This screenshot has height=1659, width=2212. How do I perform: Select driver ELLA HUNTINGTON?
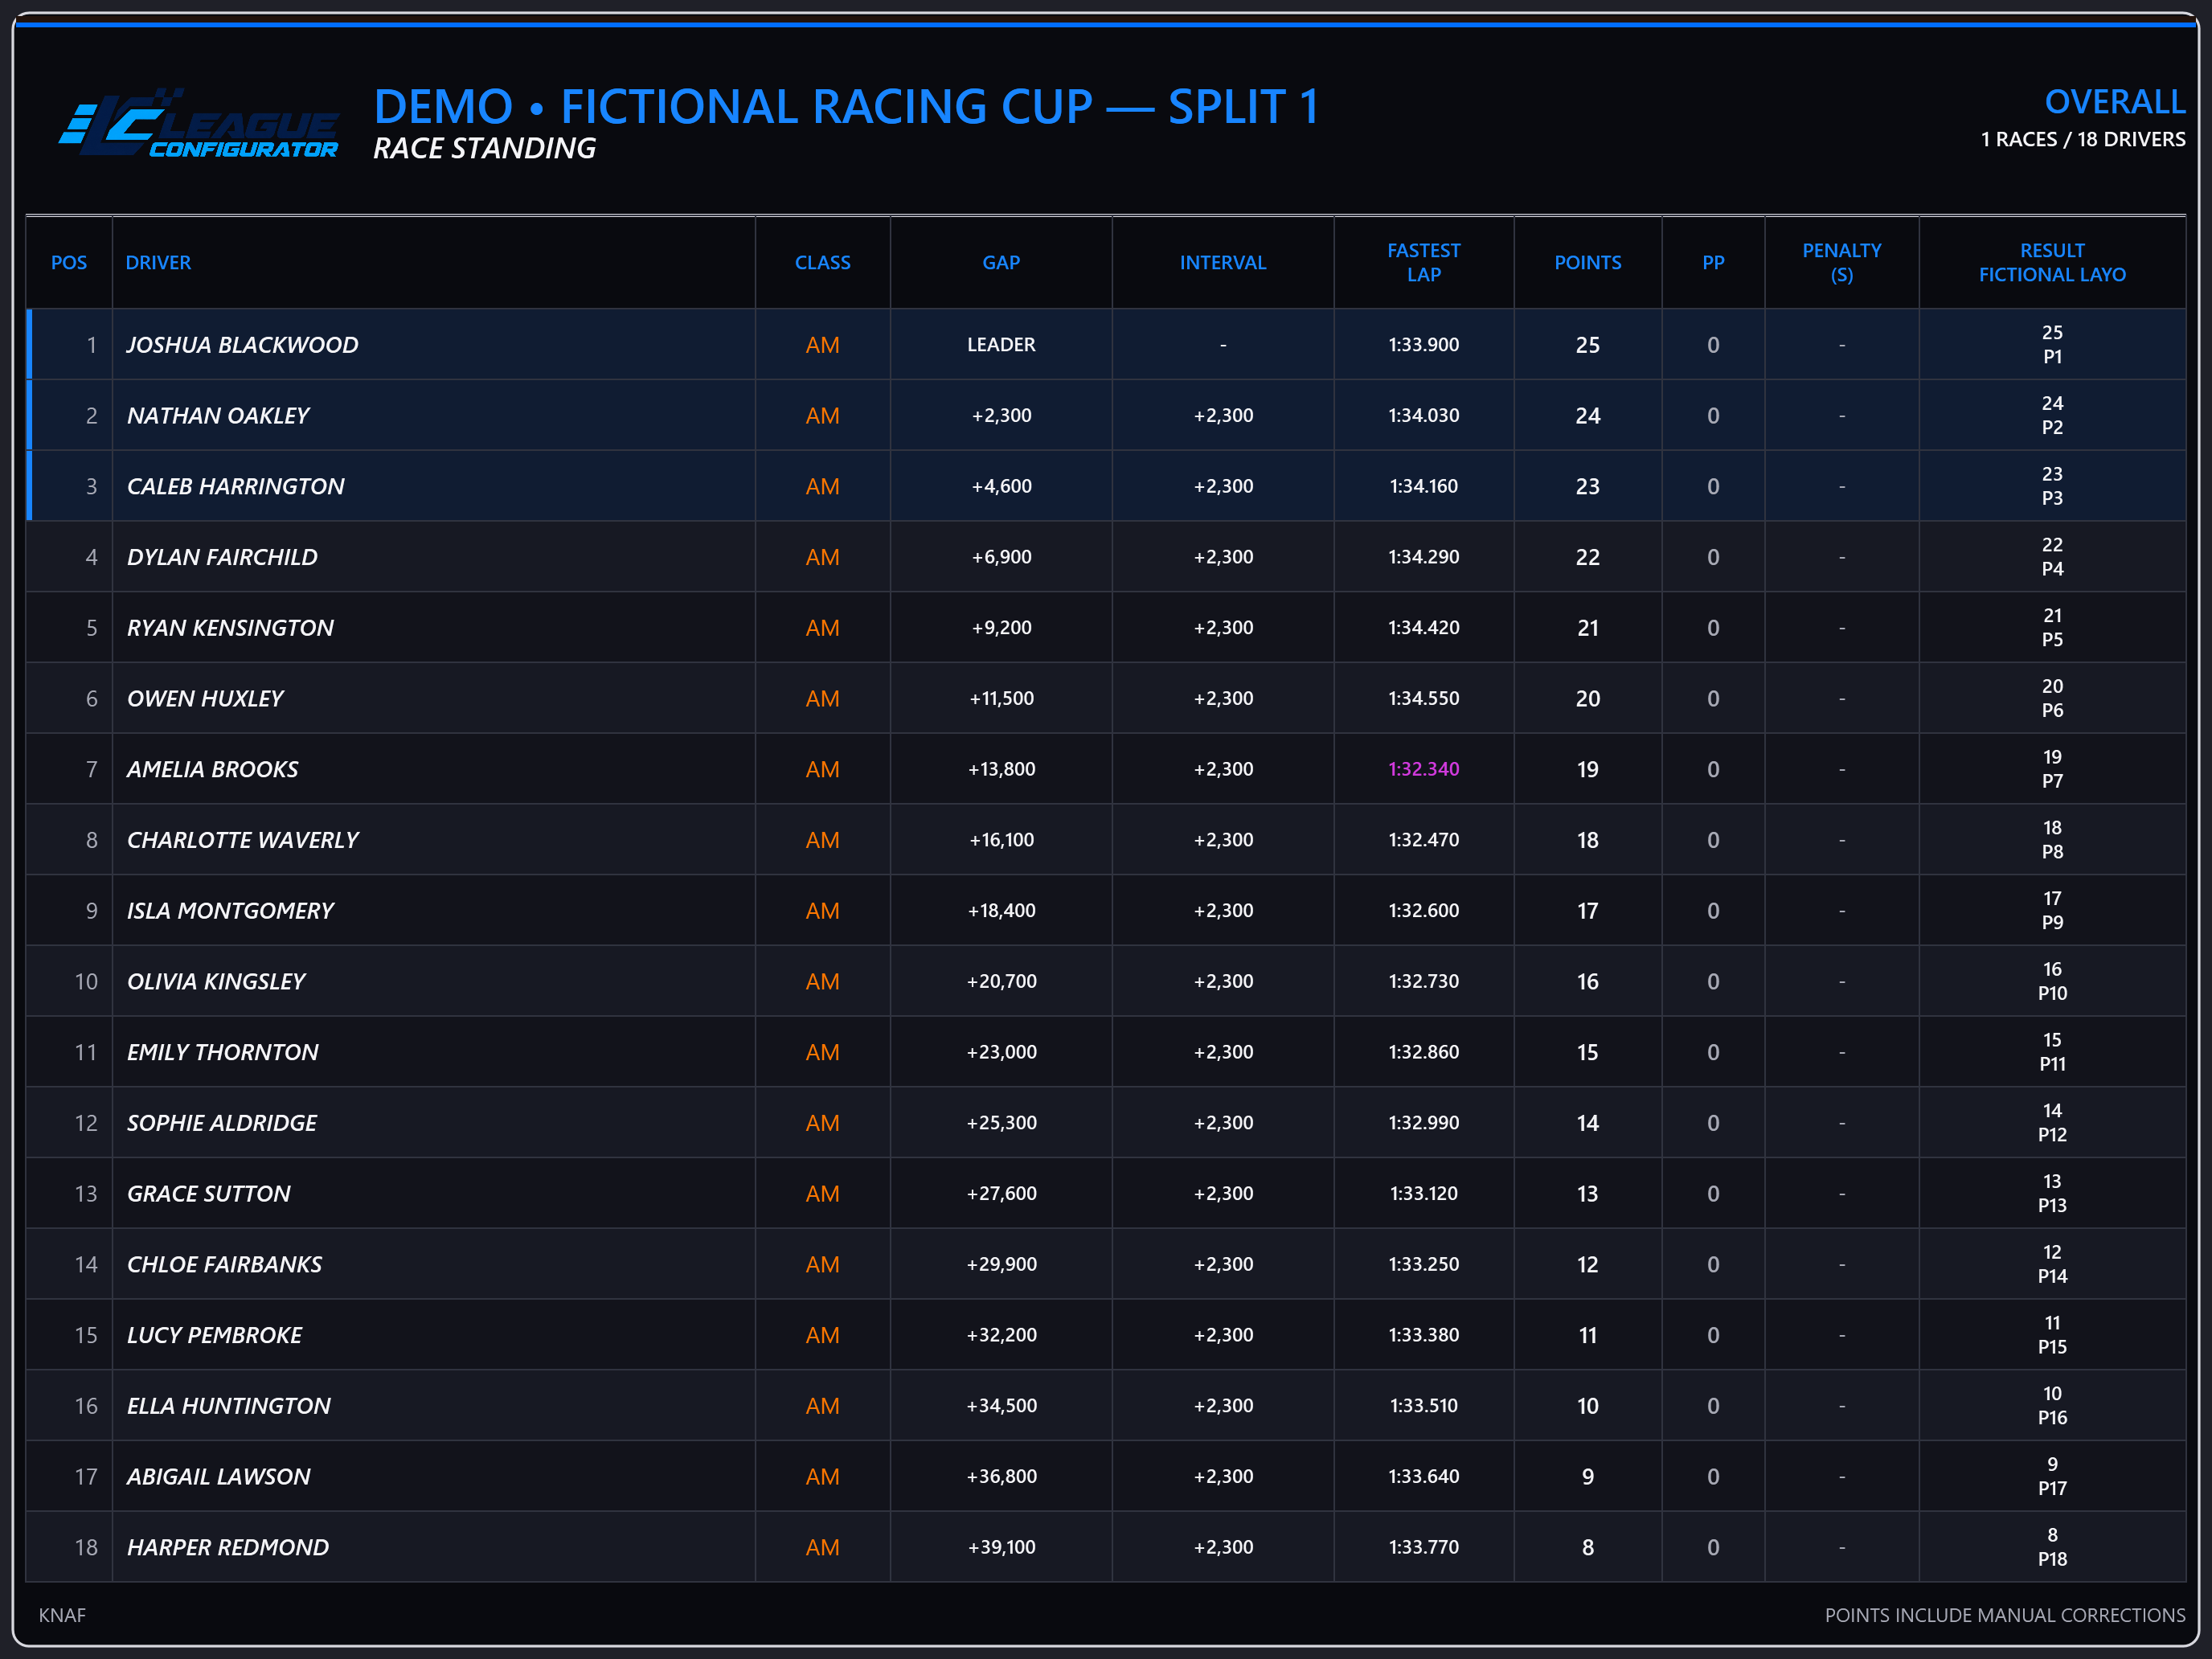pos(228,1406)
